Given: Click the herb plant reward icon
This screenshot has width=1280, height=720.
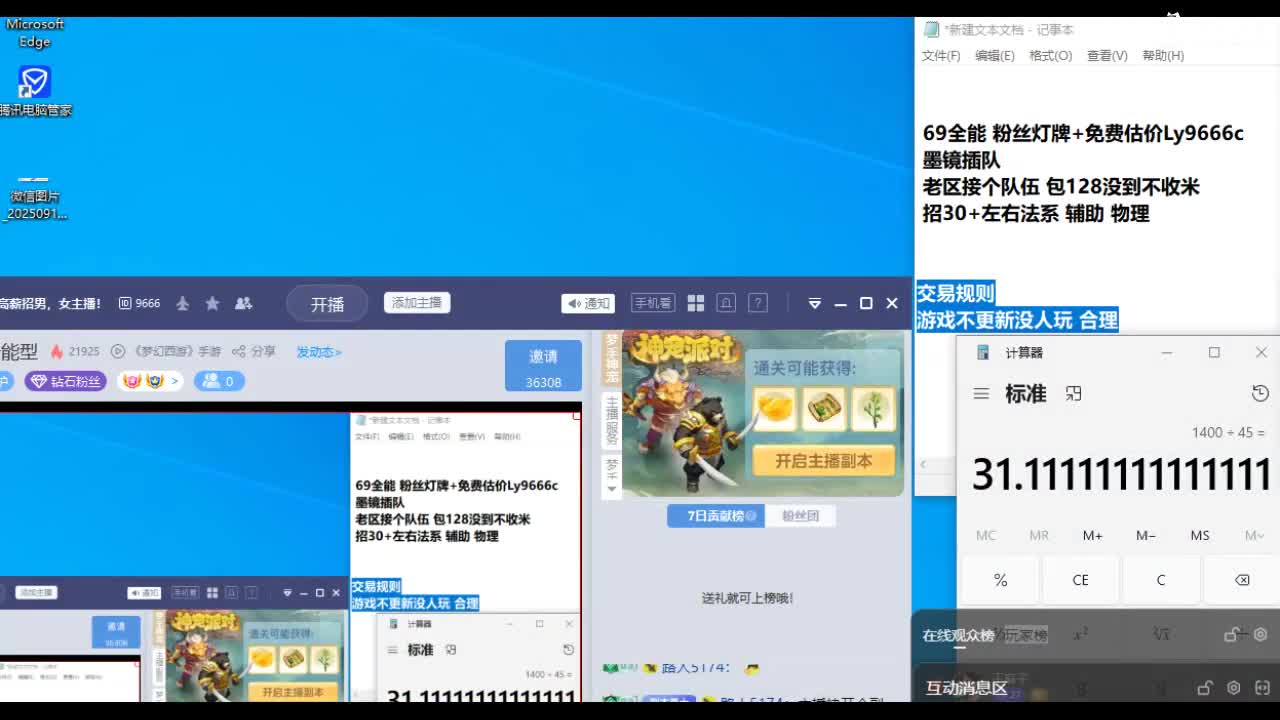Looking at the screenshot, I should point(873,408).
